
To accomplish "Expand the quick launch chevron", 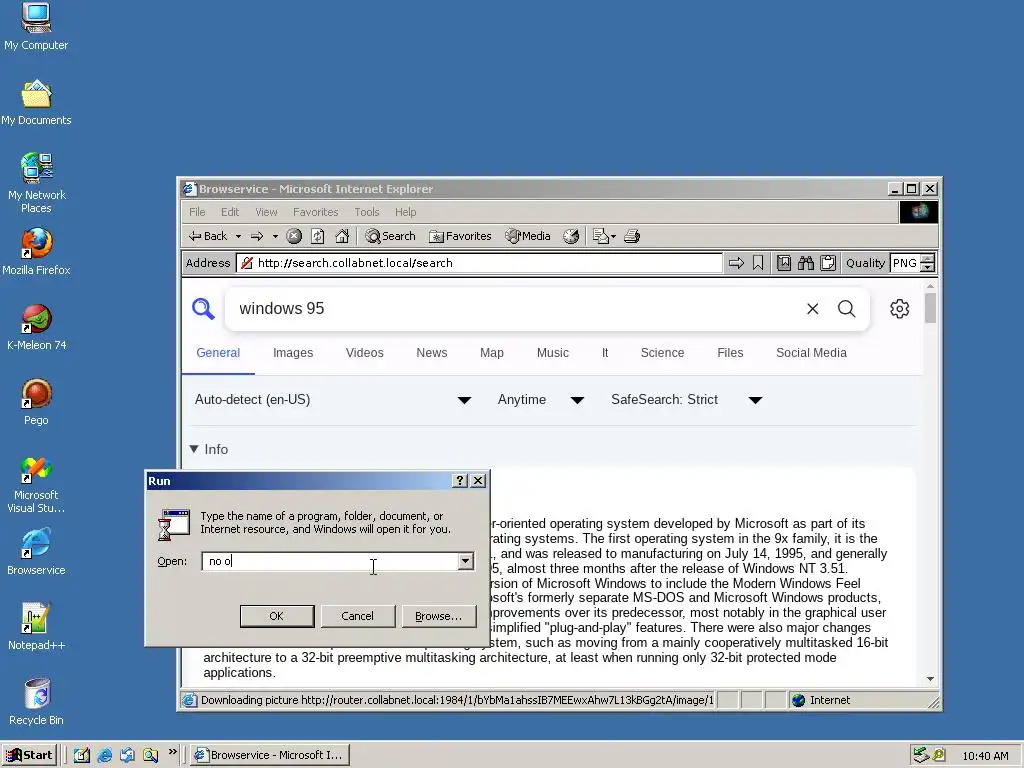I will [x=172, y=752].
